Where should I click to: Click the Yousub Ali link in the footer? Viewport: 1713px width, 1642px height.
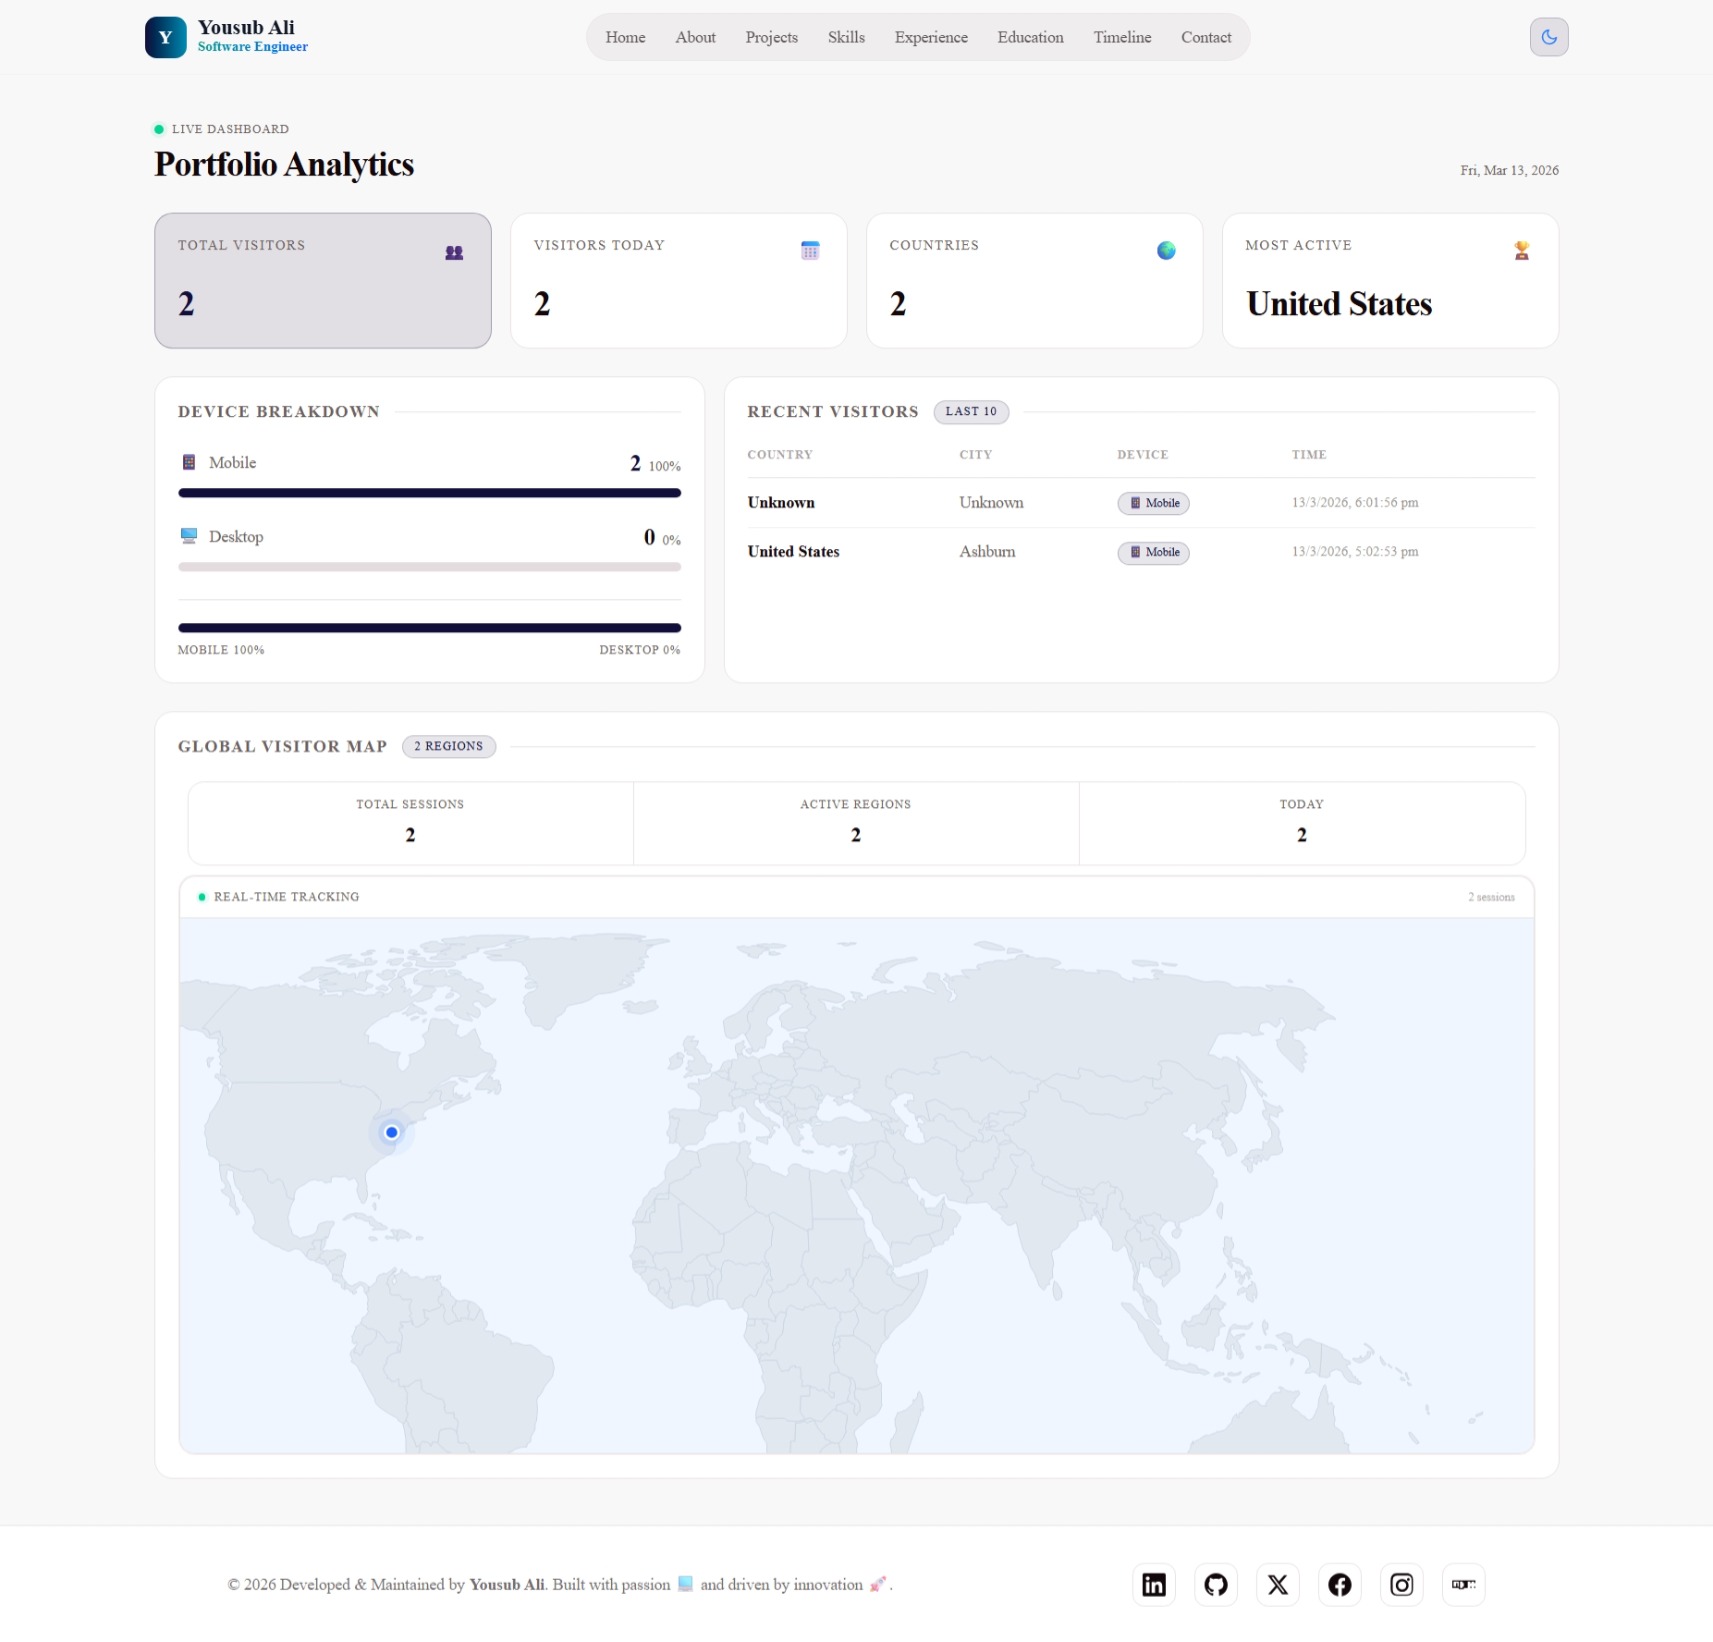coord(506,1584)
